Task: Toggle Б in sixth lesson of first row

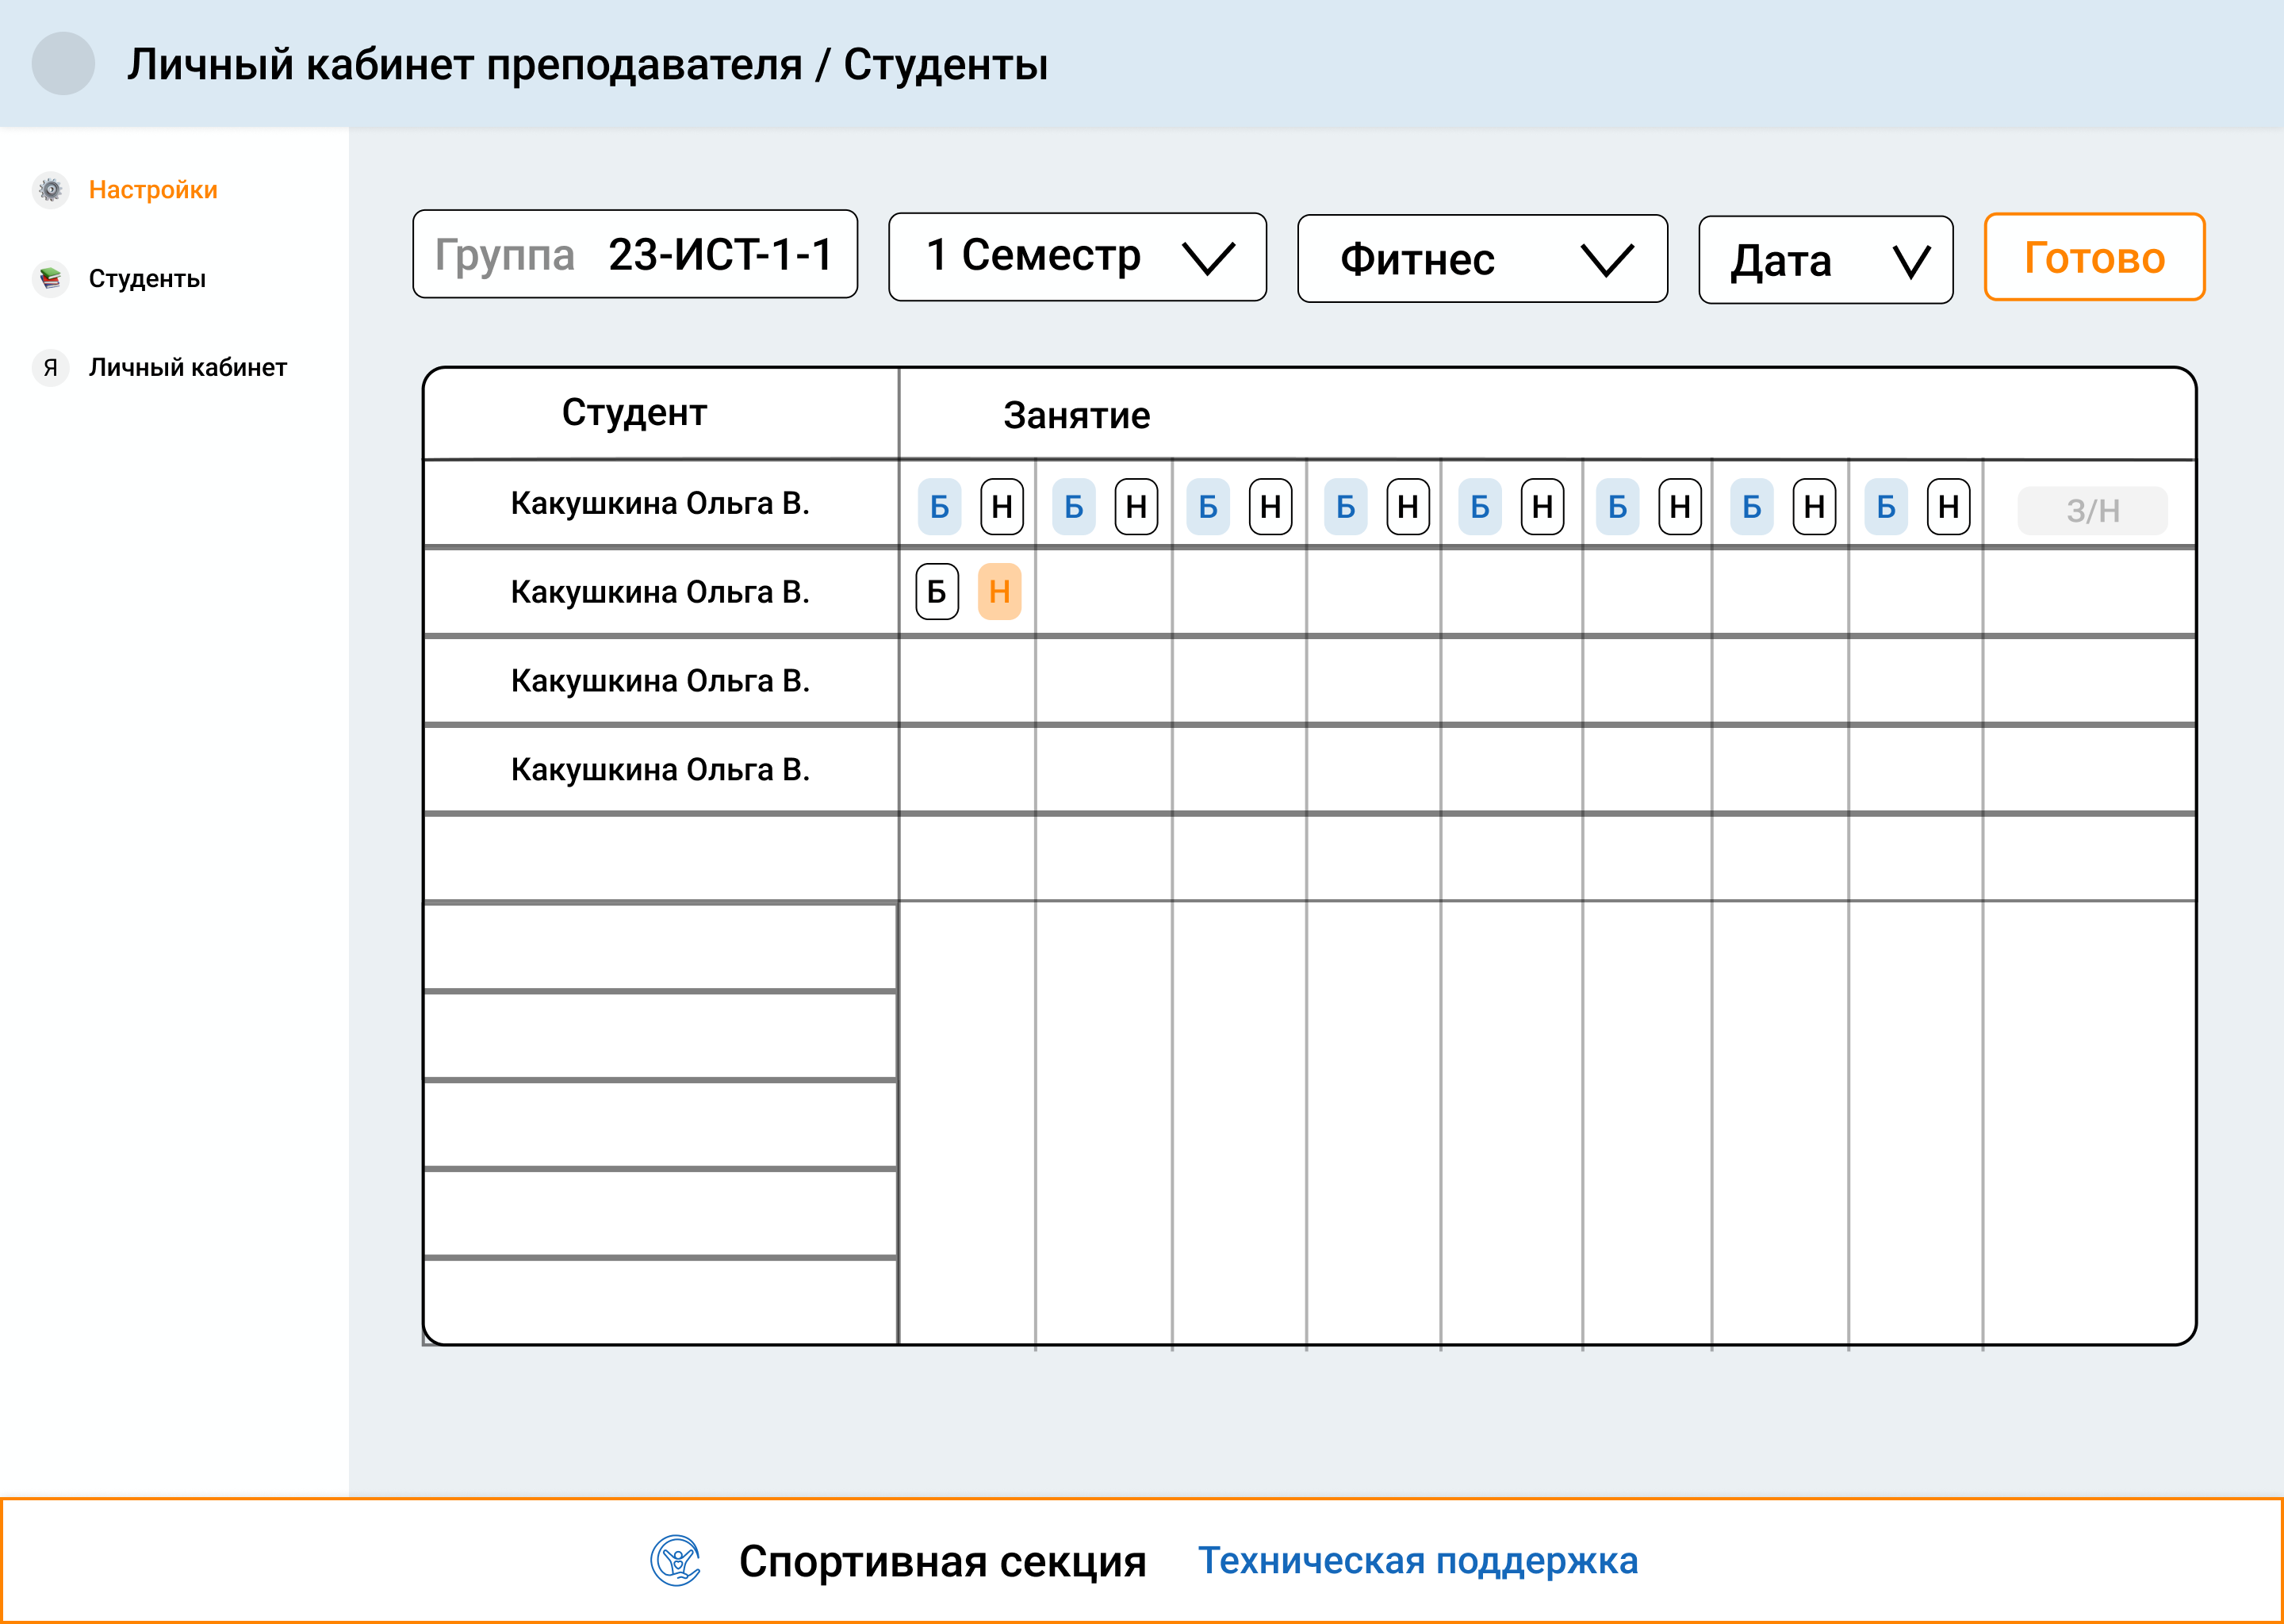Action: pos(1618,507)
